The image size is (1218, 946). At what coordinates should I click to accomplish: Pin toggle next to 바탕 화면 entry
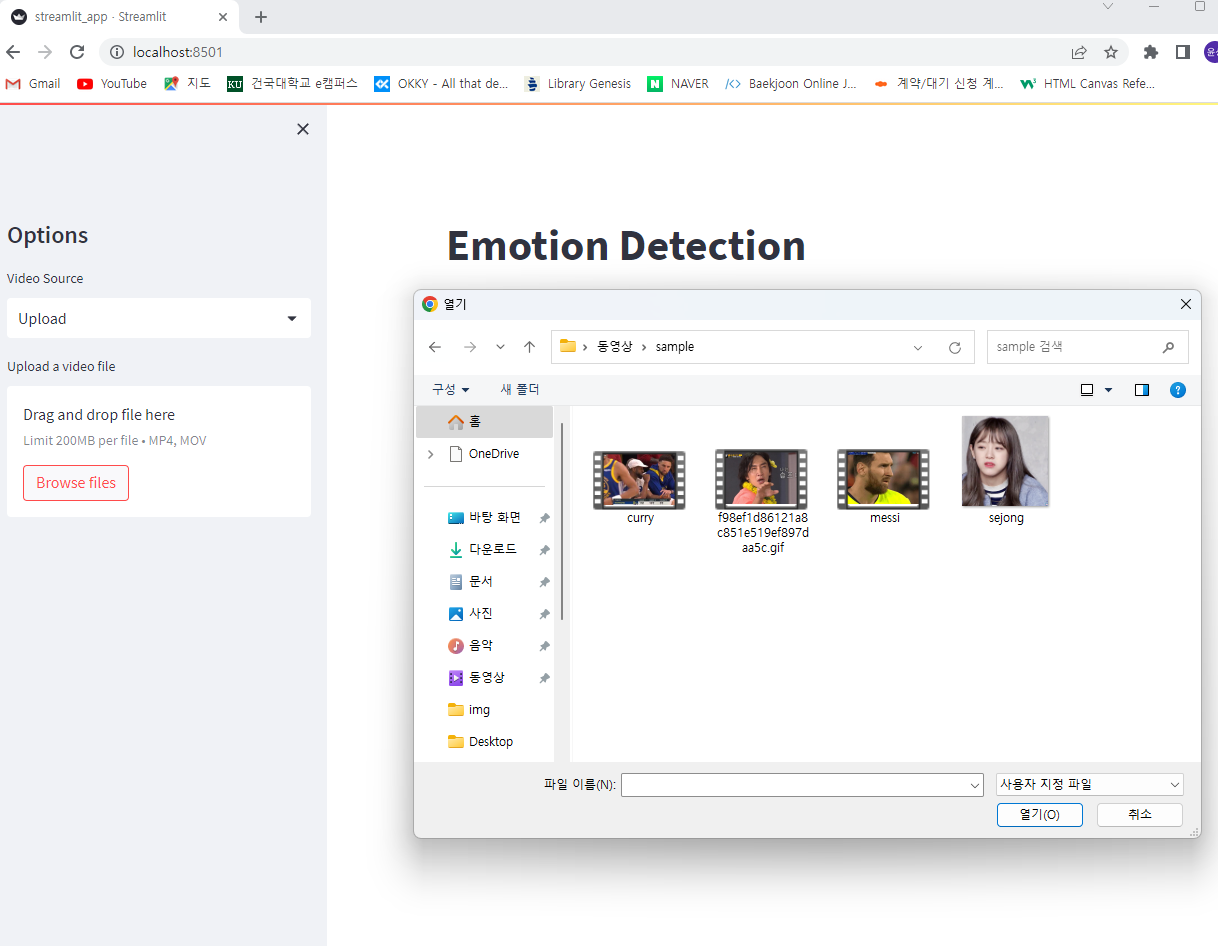(x=544, y=517)
